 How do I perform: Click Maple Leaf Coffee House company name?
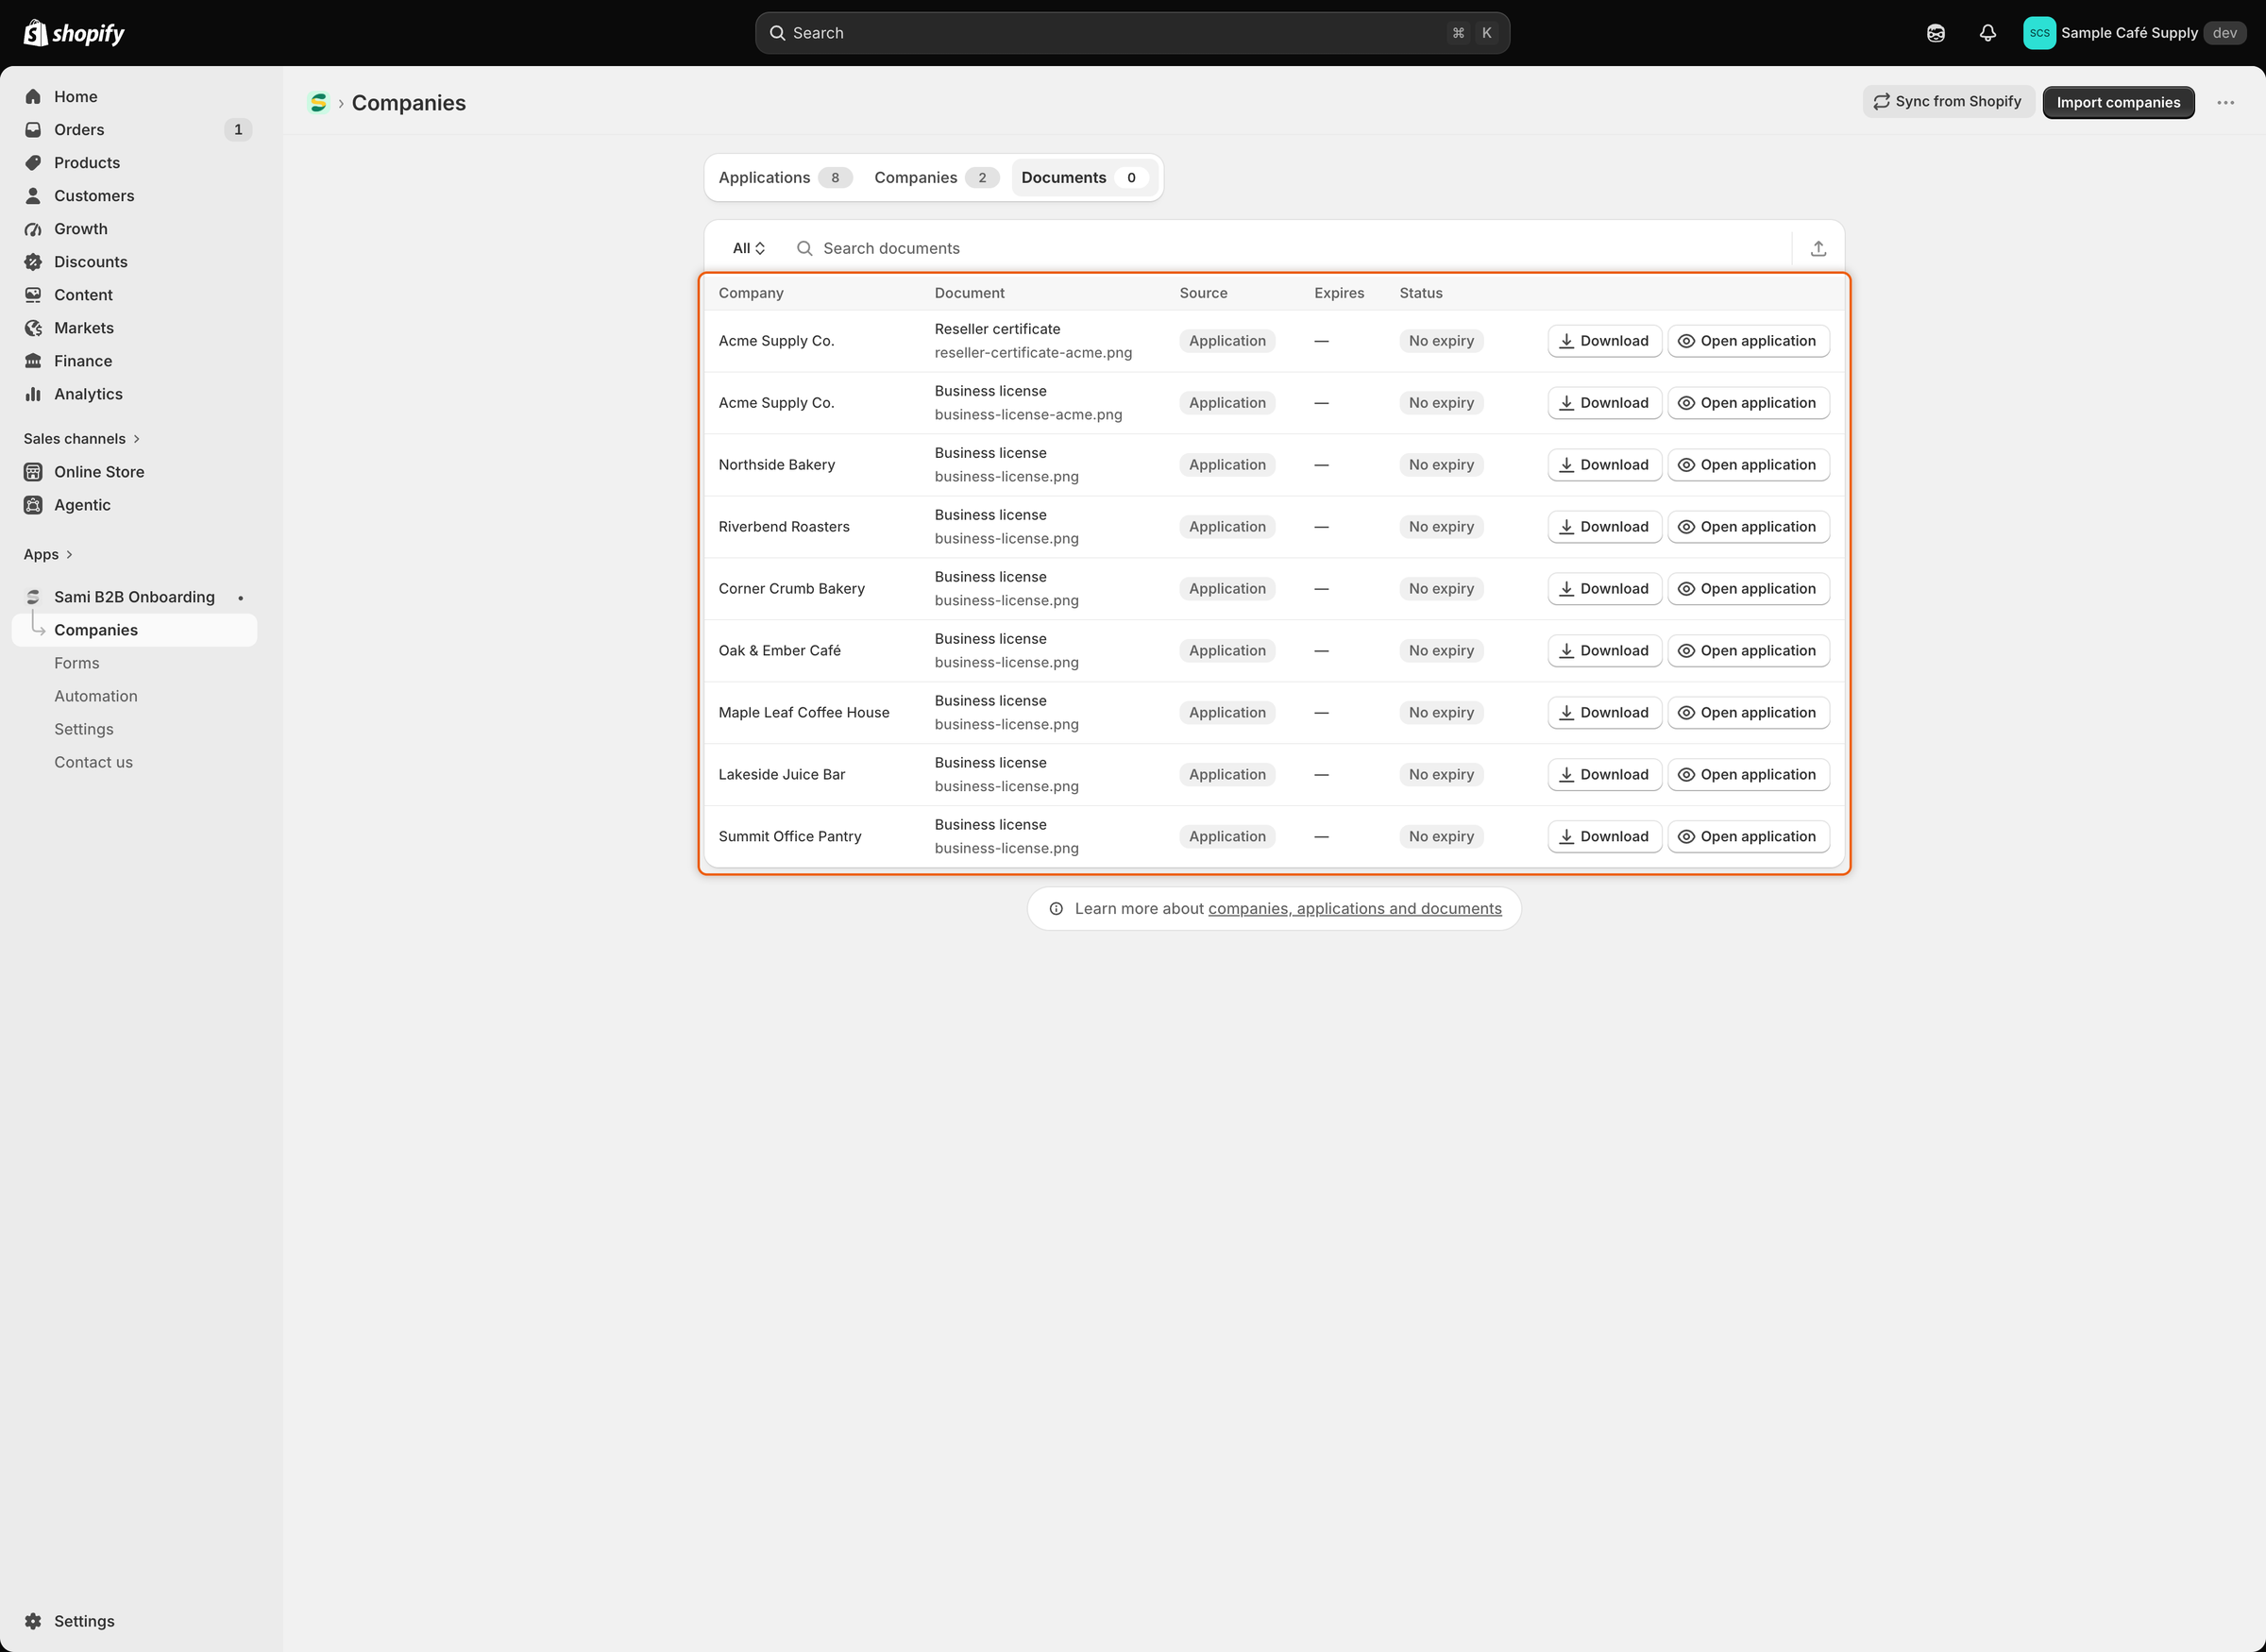[x=803, y=712]
